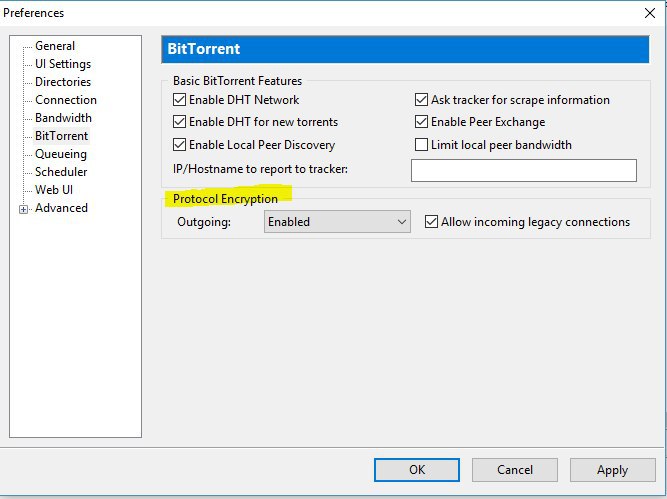Expand the Advanced tree node
The image size is (667, 499).
click(23, 209)
